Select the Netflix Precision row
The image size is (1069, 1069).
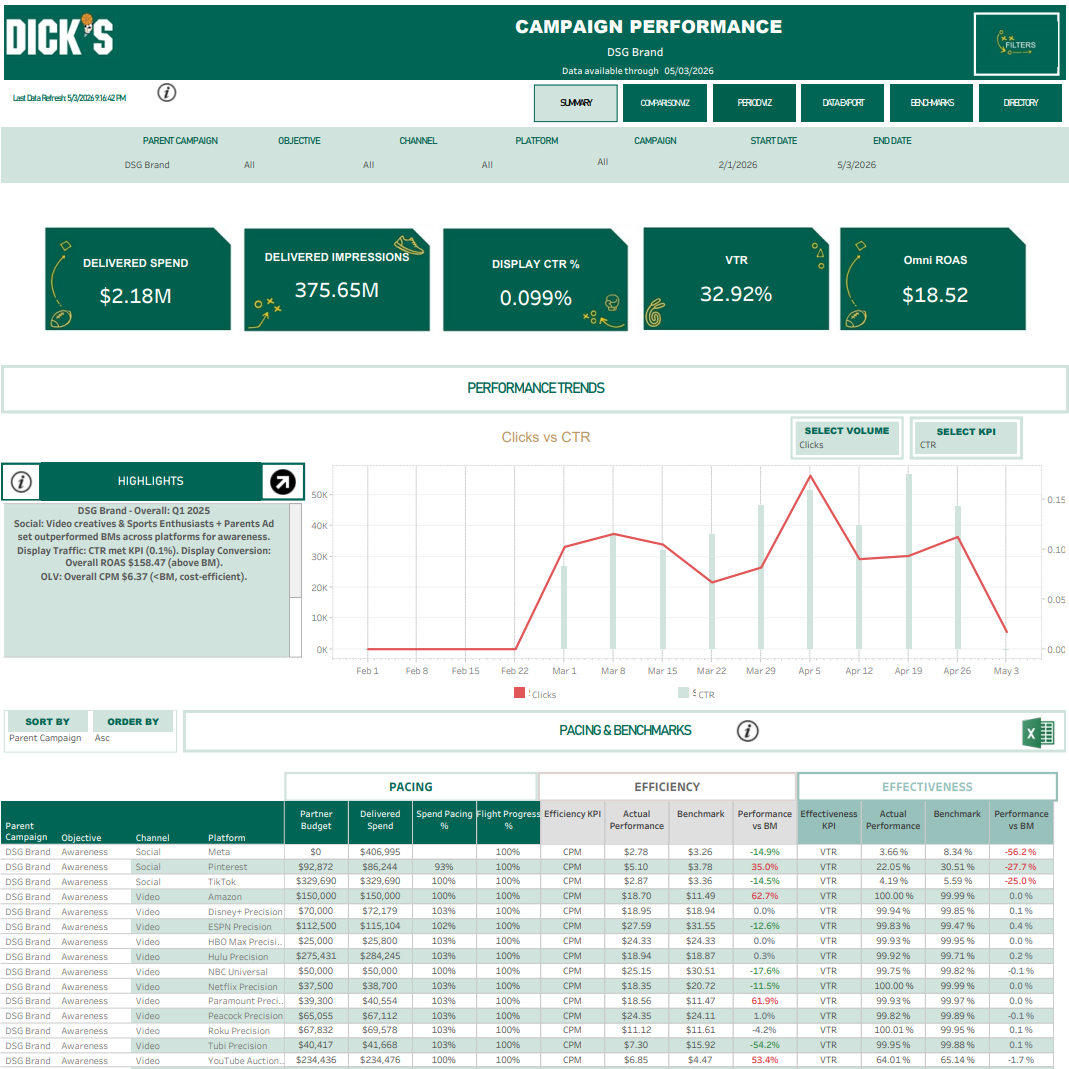527,987
